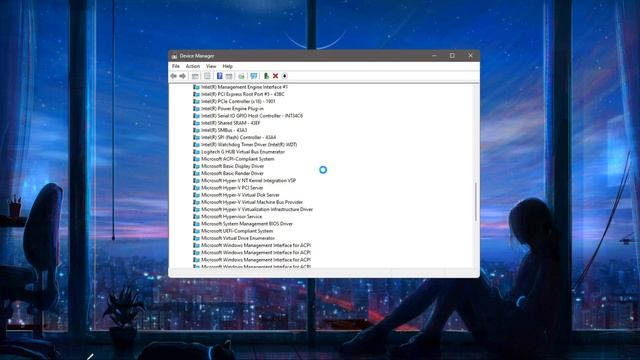Open the Action menu
The height and width of the screenshot is (360, 640).
point(193,66)
